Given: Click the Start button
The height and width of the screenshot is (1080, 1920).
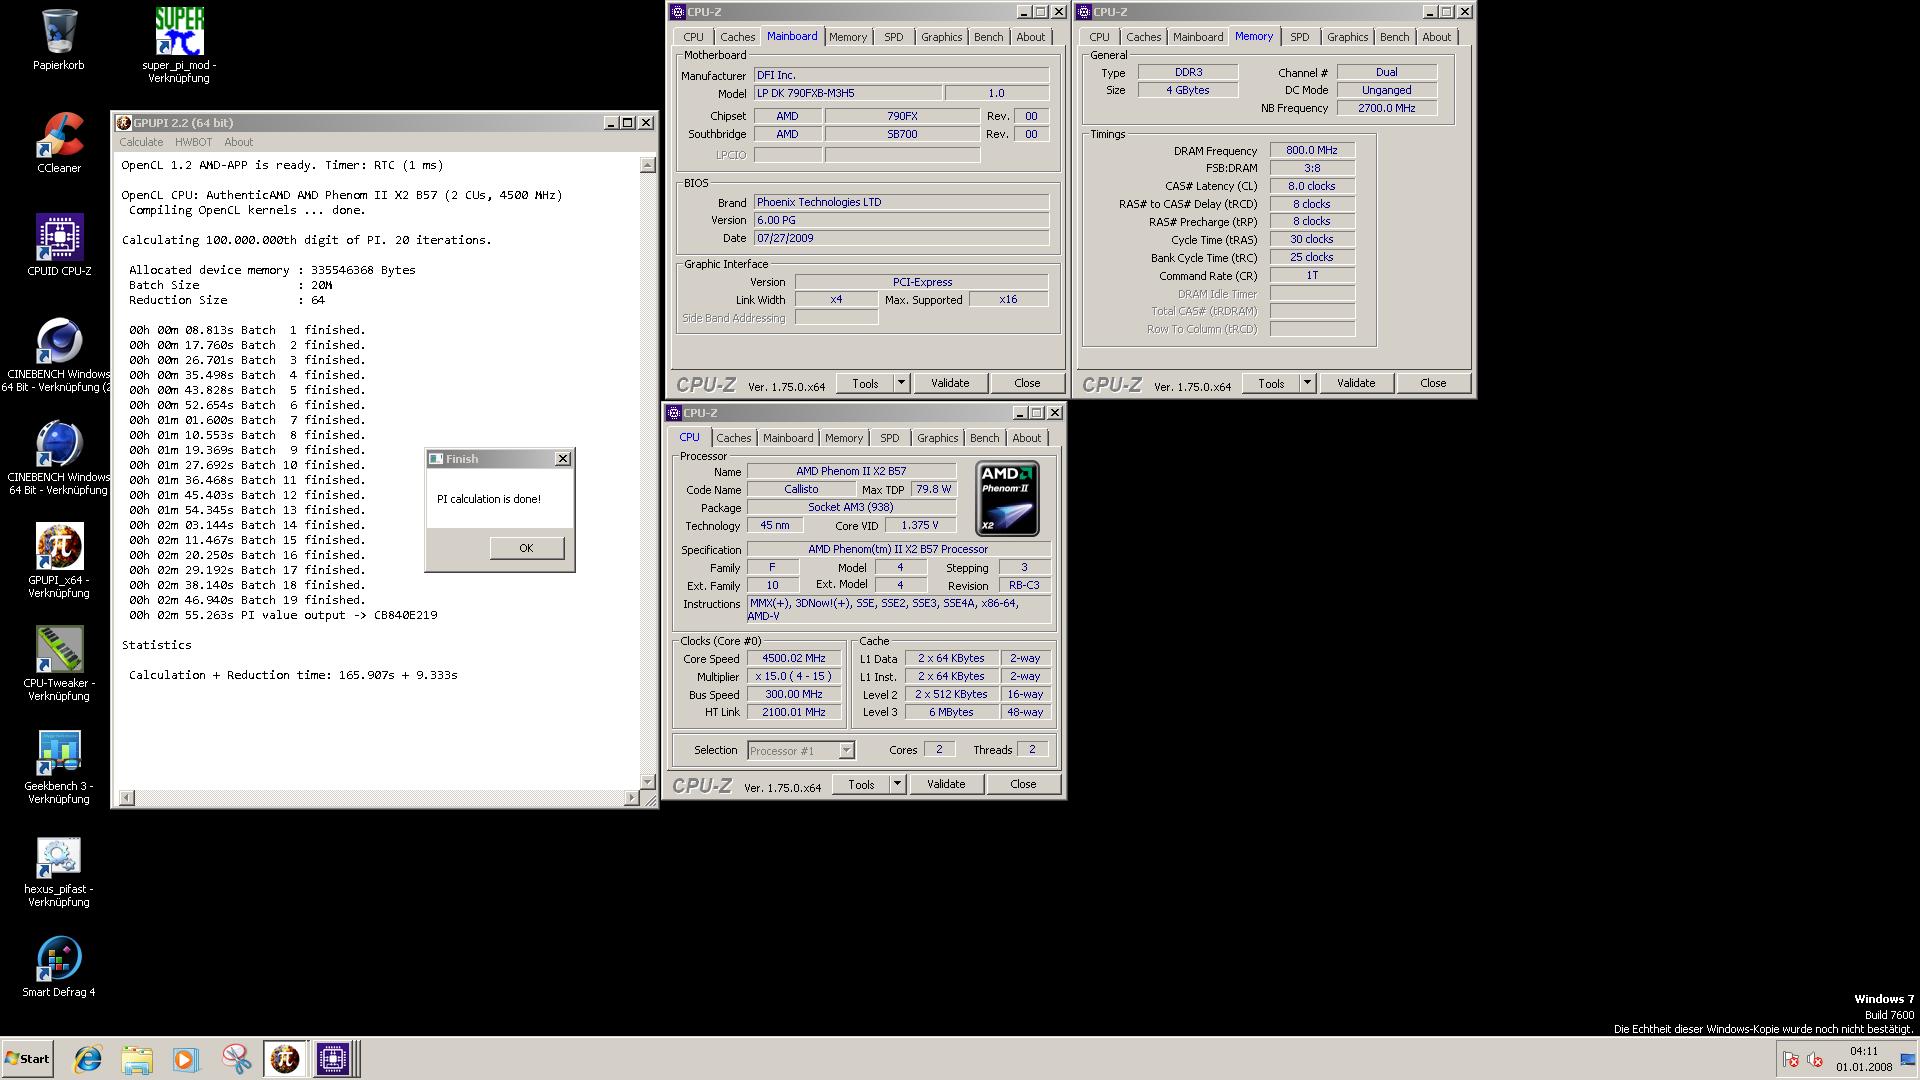Looking at the screenshot, I should click(27, 1059).
